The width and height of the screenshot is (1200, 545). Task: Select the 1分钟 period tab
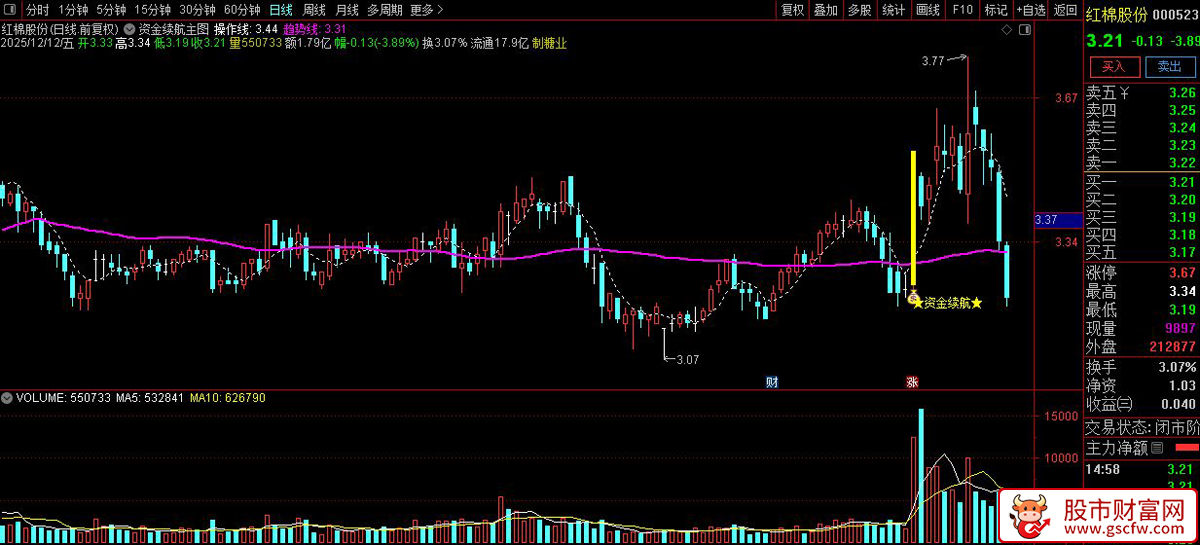pos(74,10)
